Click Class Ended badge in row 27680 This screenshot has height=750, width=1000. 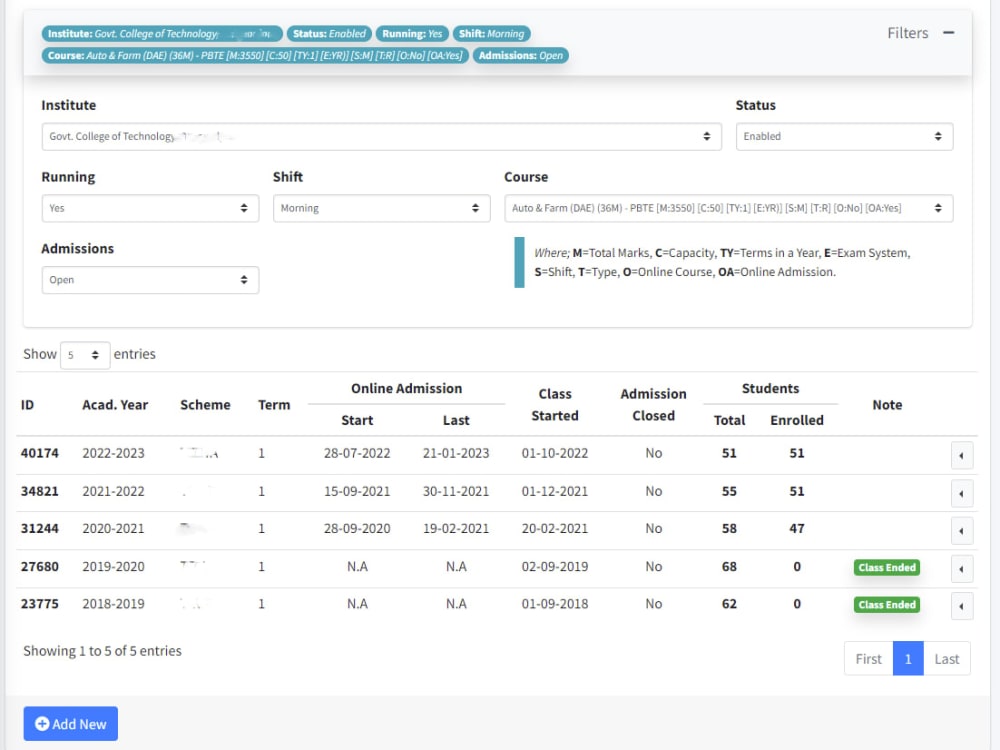coord(886,568)
